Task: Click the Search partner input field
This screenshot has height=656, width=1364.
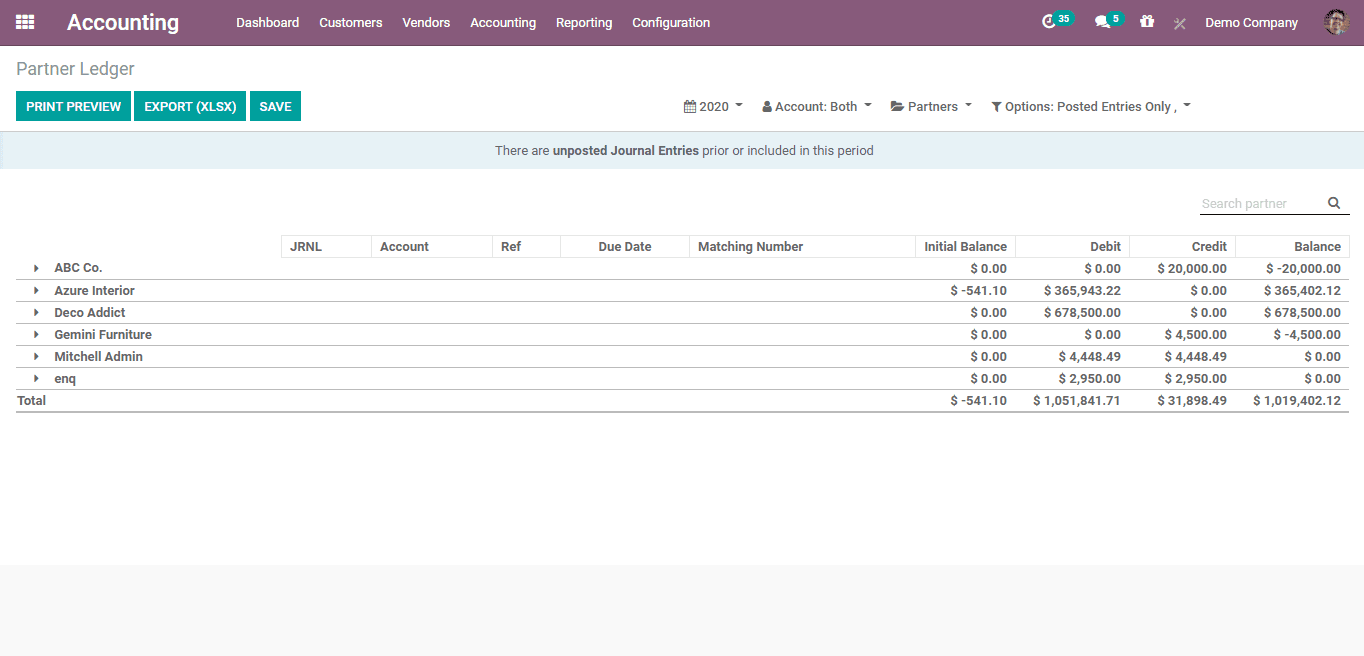Action: click(1260, 203)
